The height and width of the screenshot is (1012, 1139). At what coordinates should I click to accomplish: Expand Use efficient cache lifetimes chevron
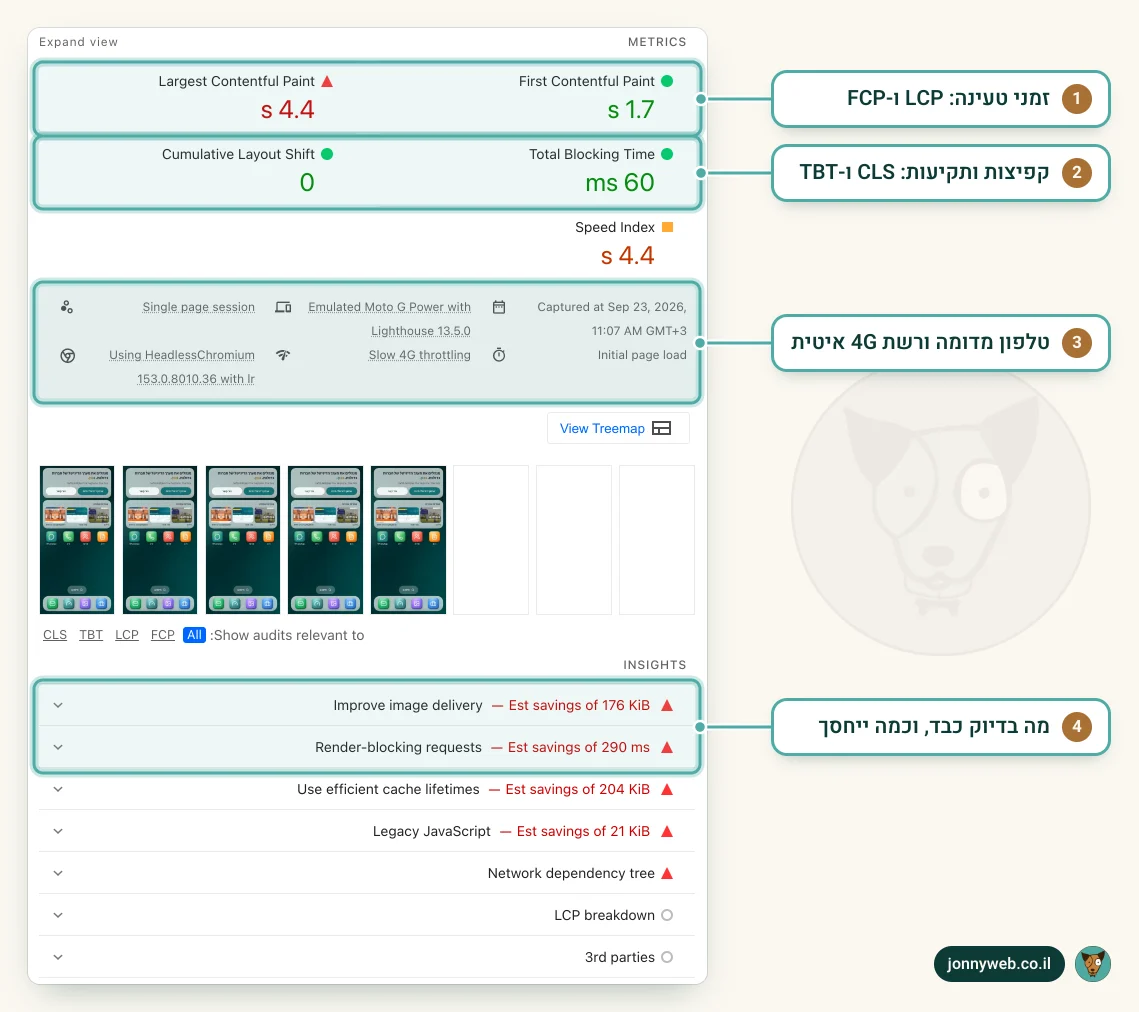(x=58, y=790)
